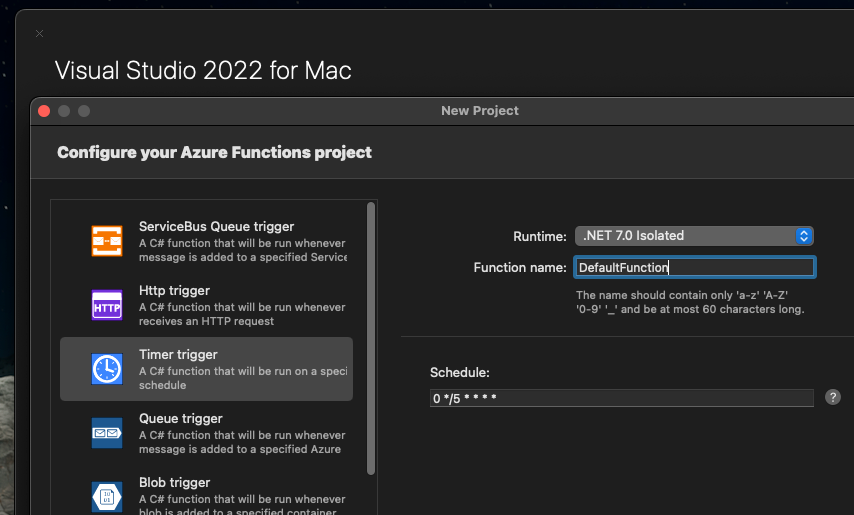Click into the Function name field
Viewport: 854px width, 515px height.
[x=694, y=267]
